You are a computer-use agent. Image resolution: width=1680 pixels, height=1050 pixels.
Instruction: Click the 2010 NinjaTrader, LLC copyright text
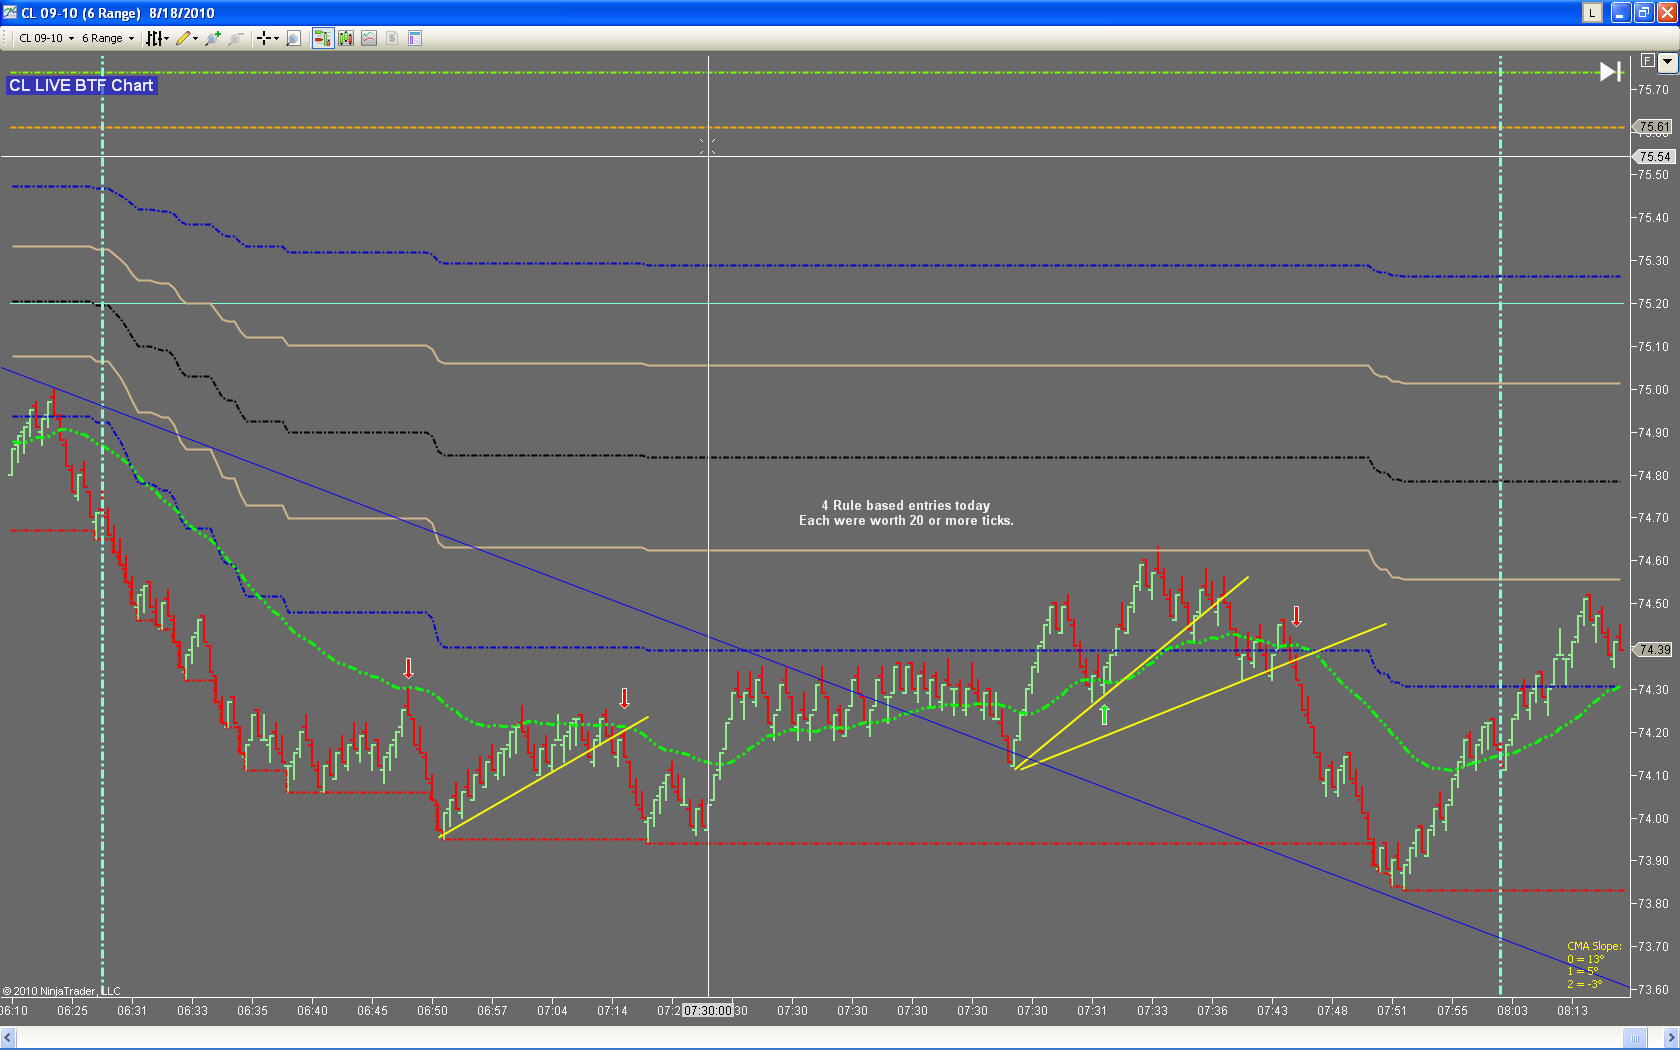(61, 992)
